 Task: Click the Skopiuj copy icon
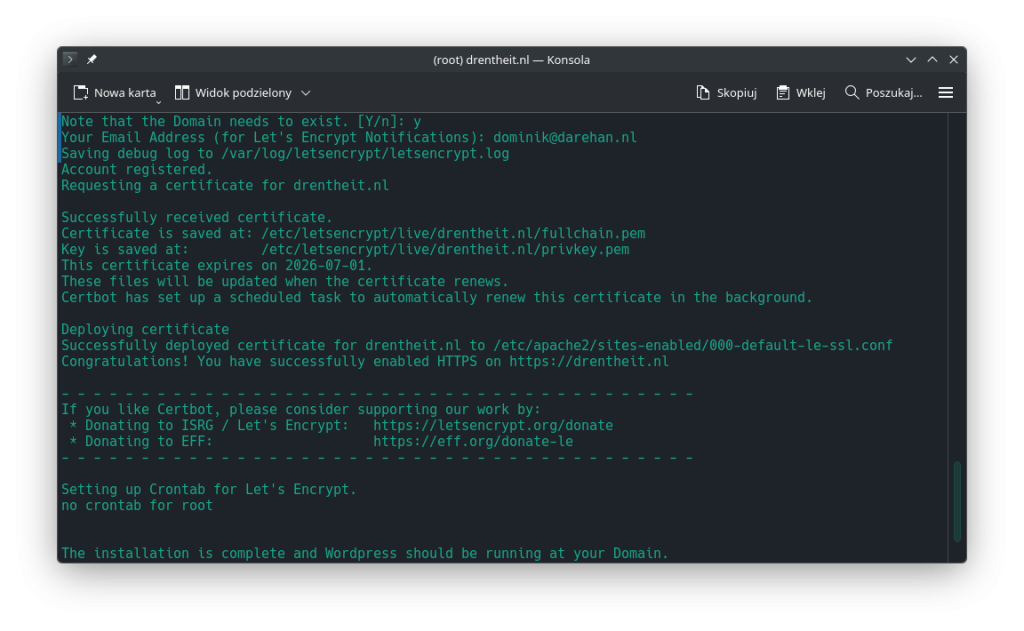pyautogui.click(x=703, y=93)
